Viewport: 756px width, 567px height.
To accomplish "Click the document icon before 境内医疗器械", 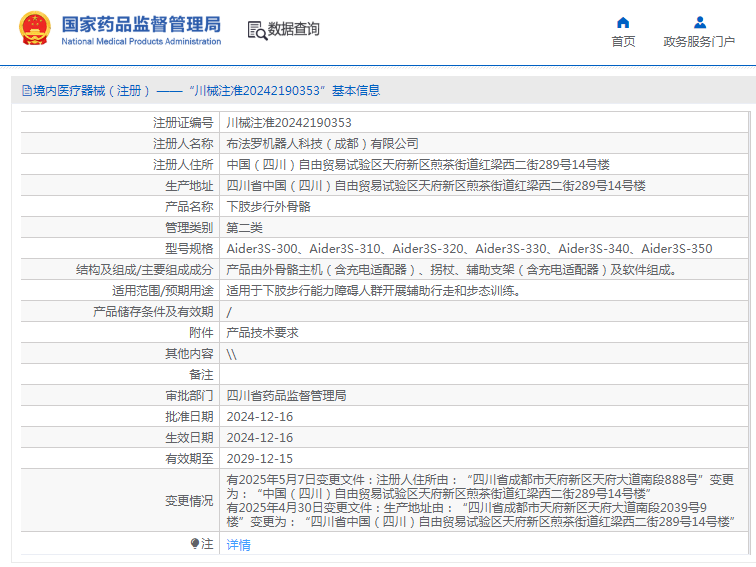I will point(27,91).
